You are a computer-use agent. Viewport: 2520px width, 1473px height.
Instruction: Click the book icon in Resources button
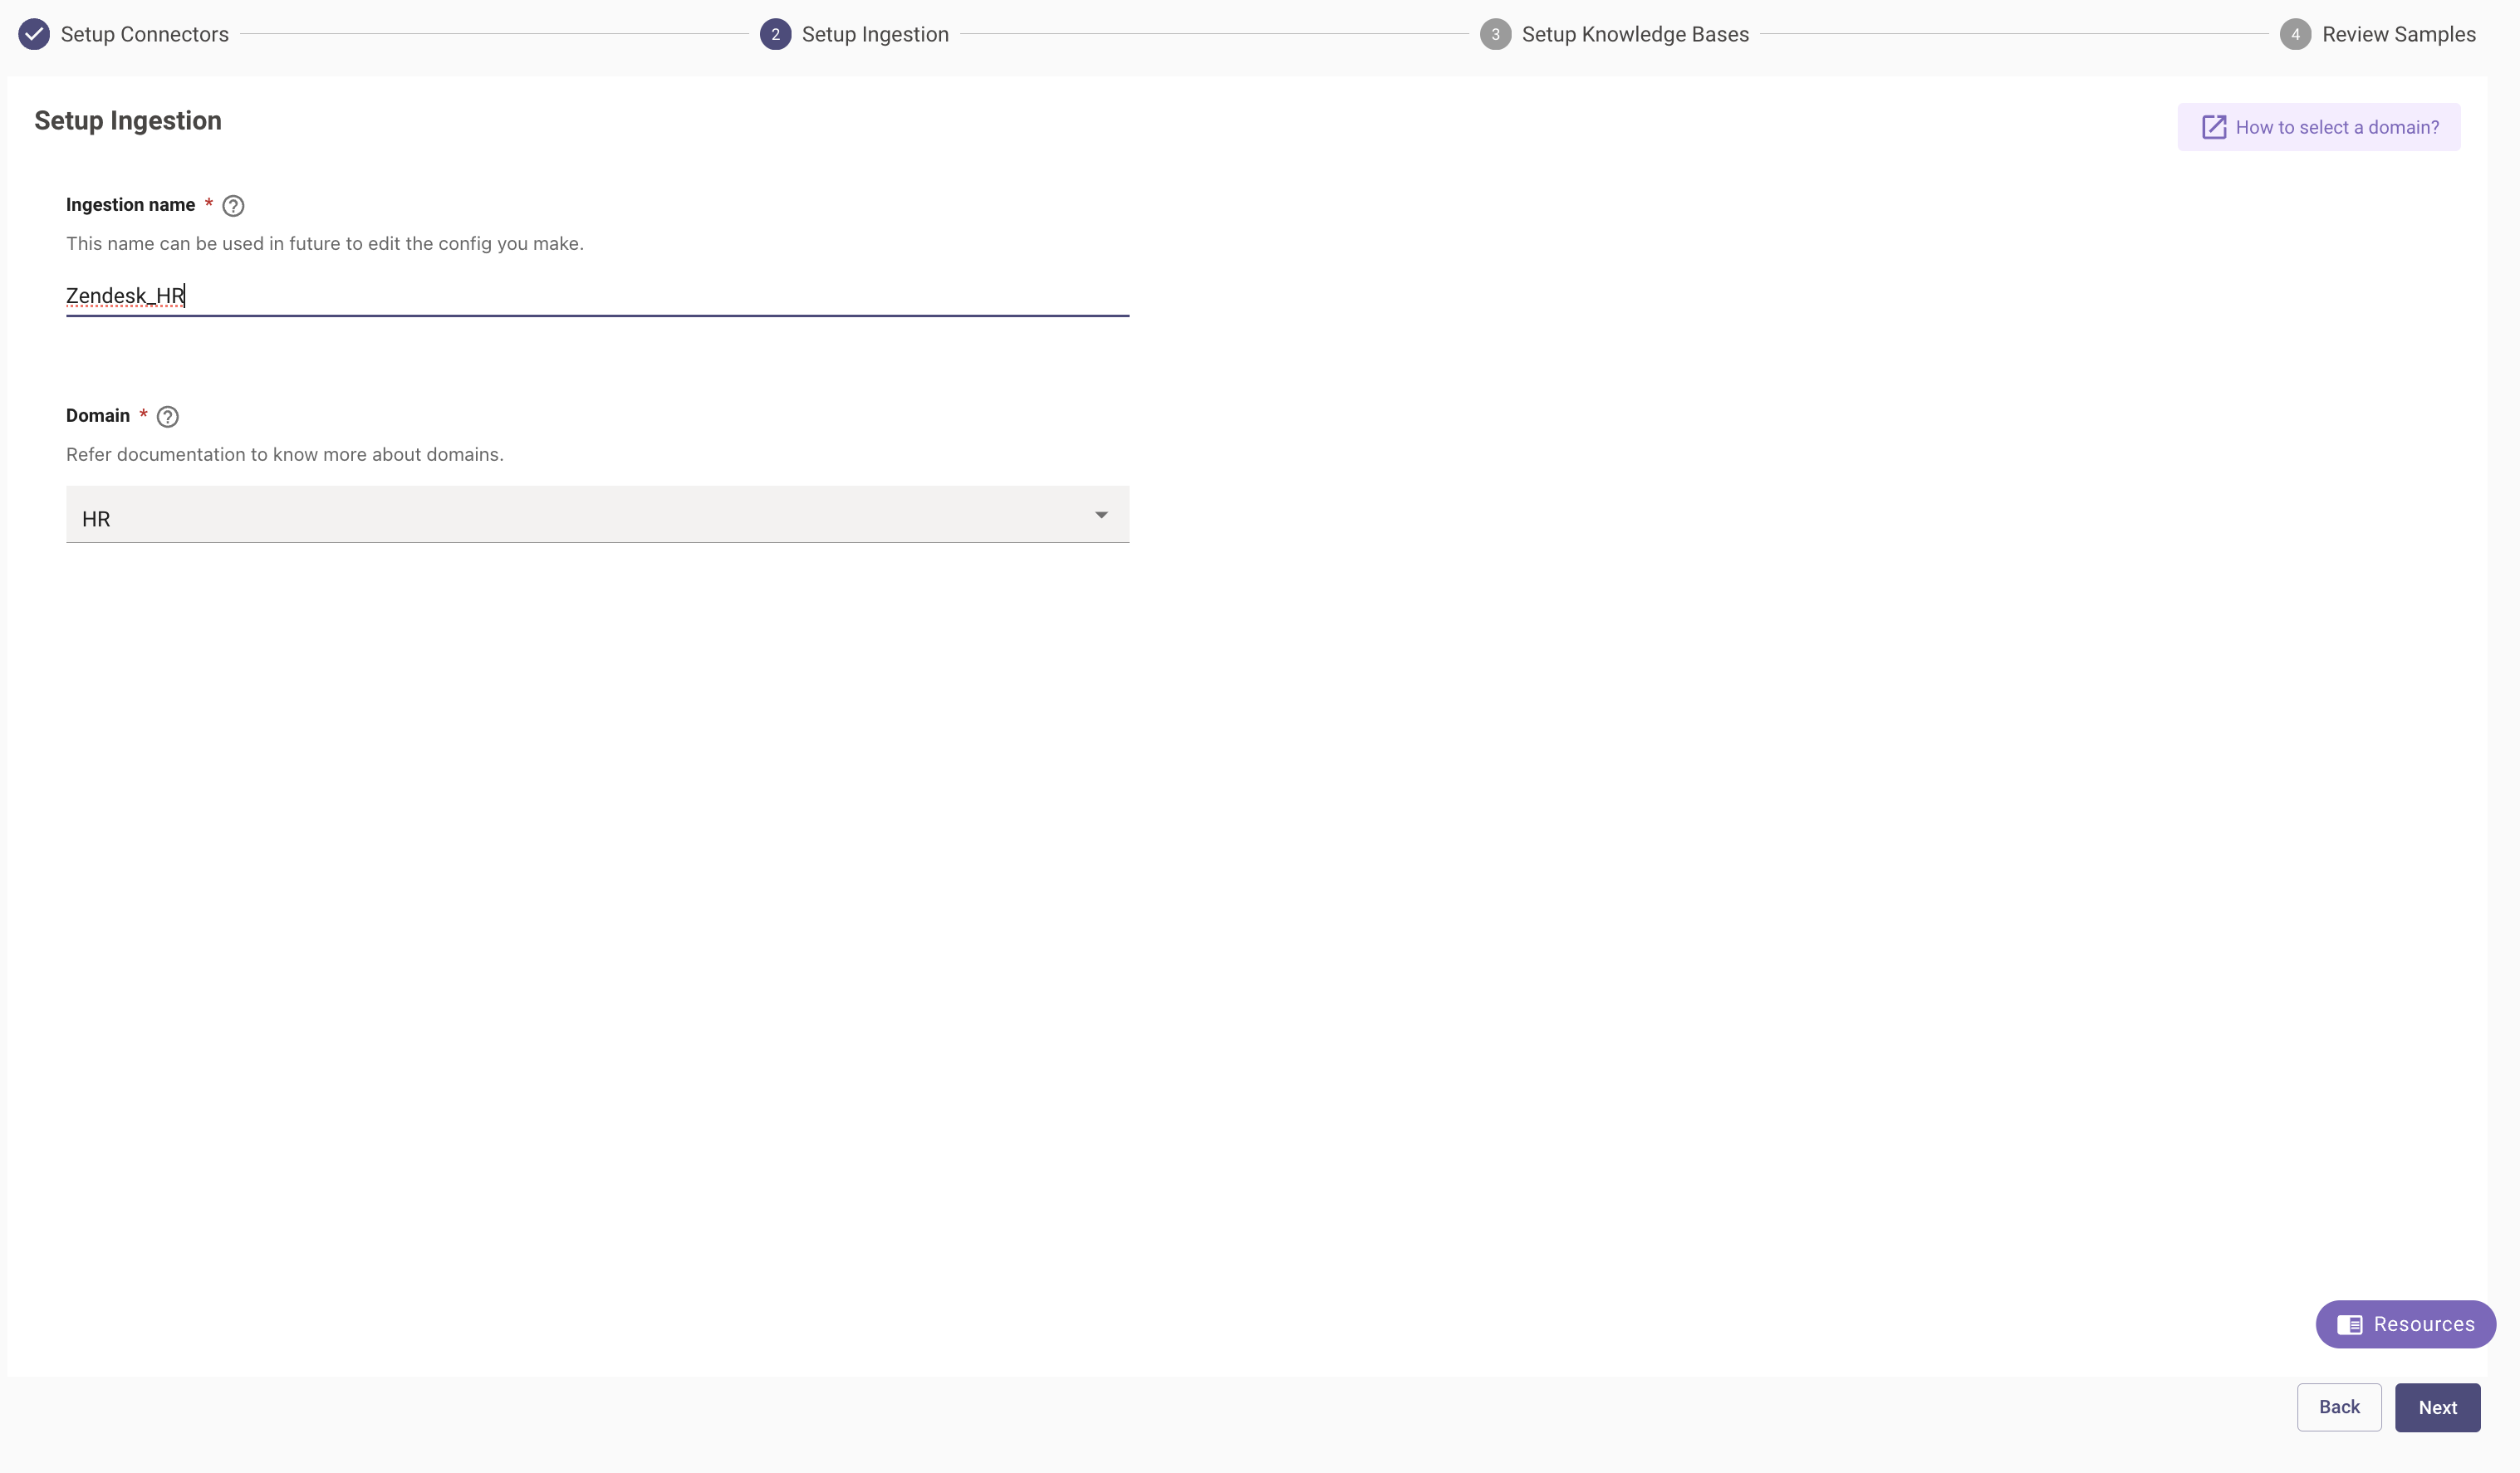pyautogui.click(x=2349, y=1325)
